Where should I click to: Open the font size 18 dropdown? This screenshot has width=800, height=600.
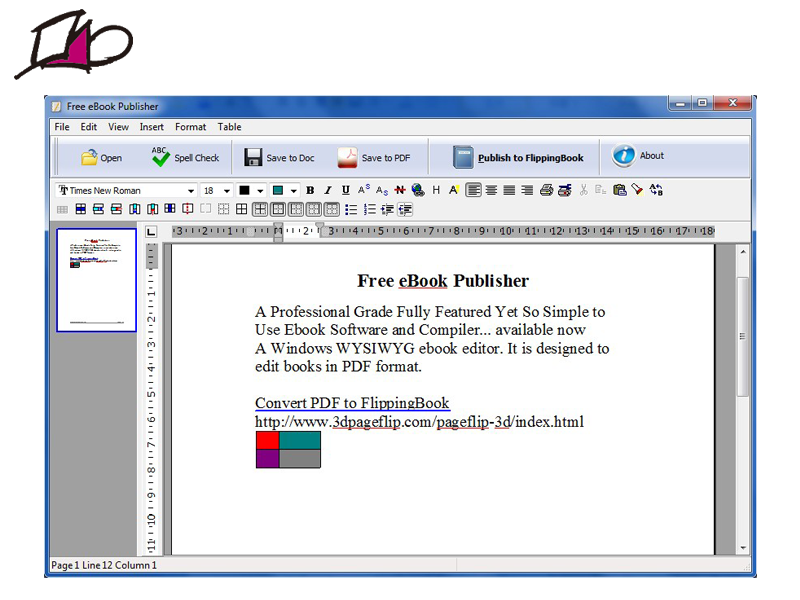(227, 191)
